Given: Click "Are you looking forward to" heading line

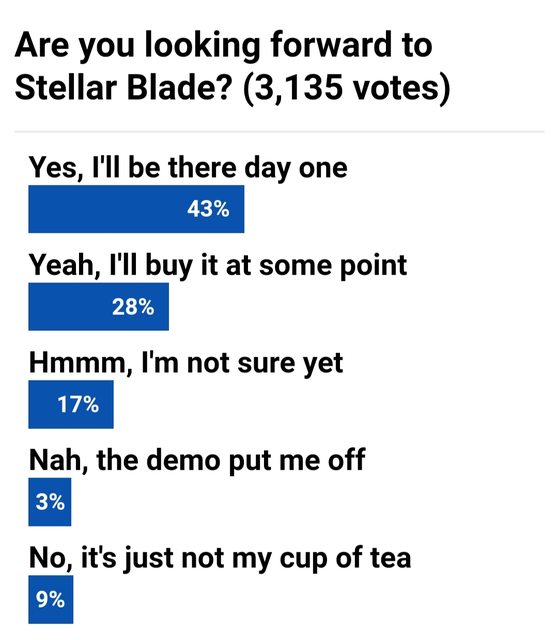Looking at the screenshot, I should [x=223, y=45].
